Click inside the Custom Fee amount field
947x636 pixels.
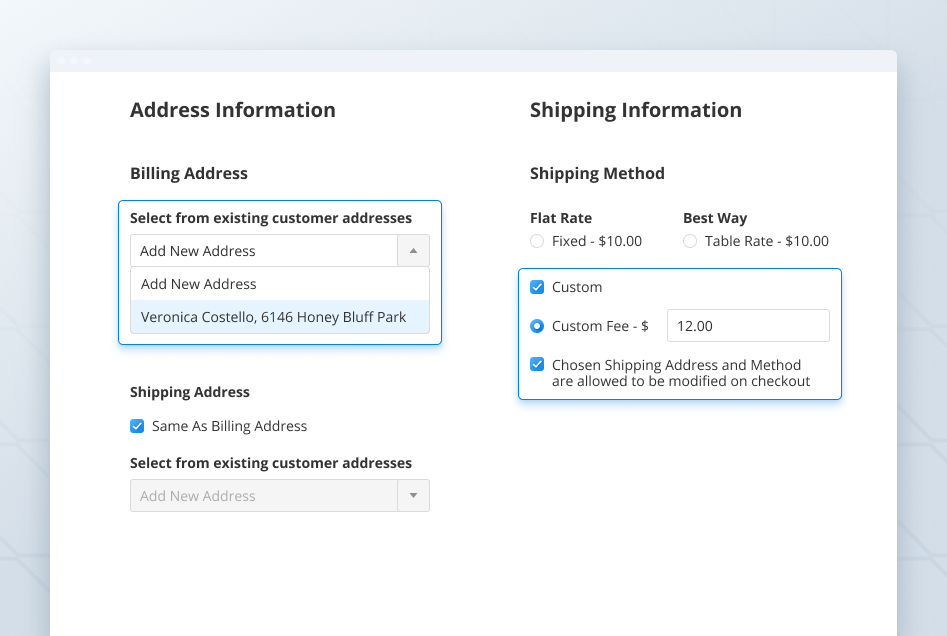coord(748,325)
